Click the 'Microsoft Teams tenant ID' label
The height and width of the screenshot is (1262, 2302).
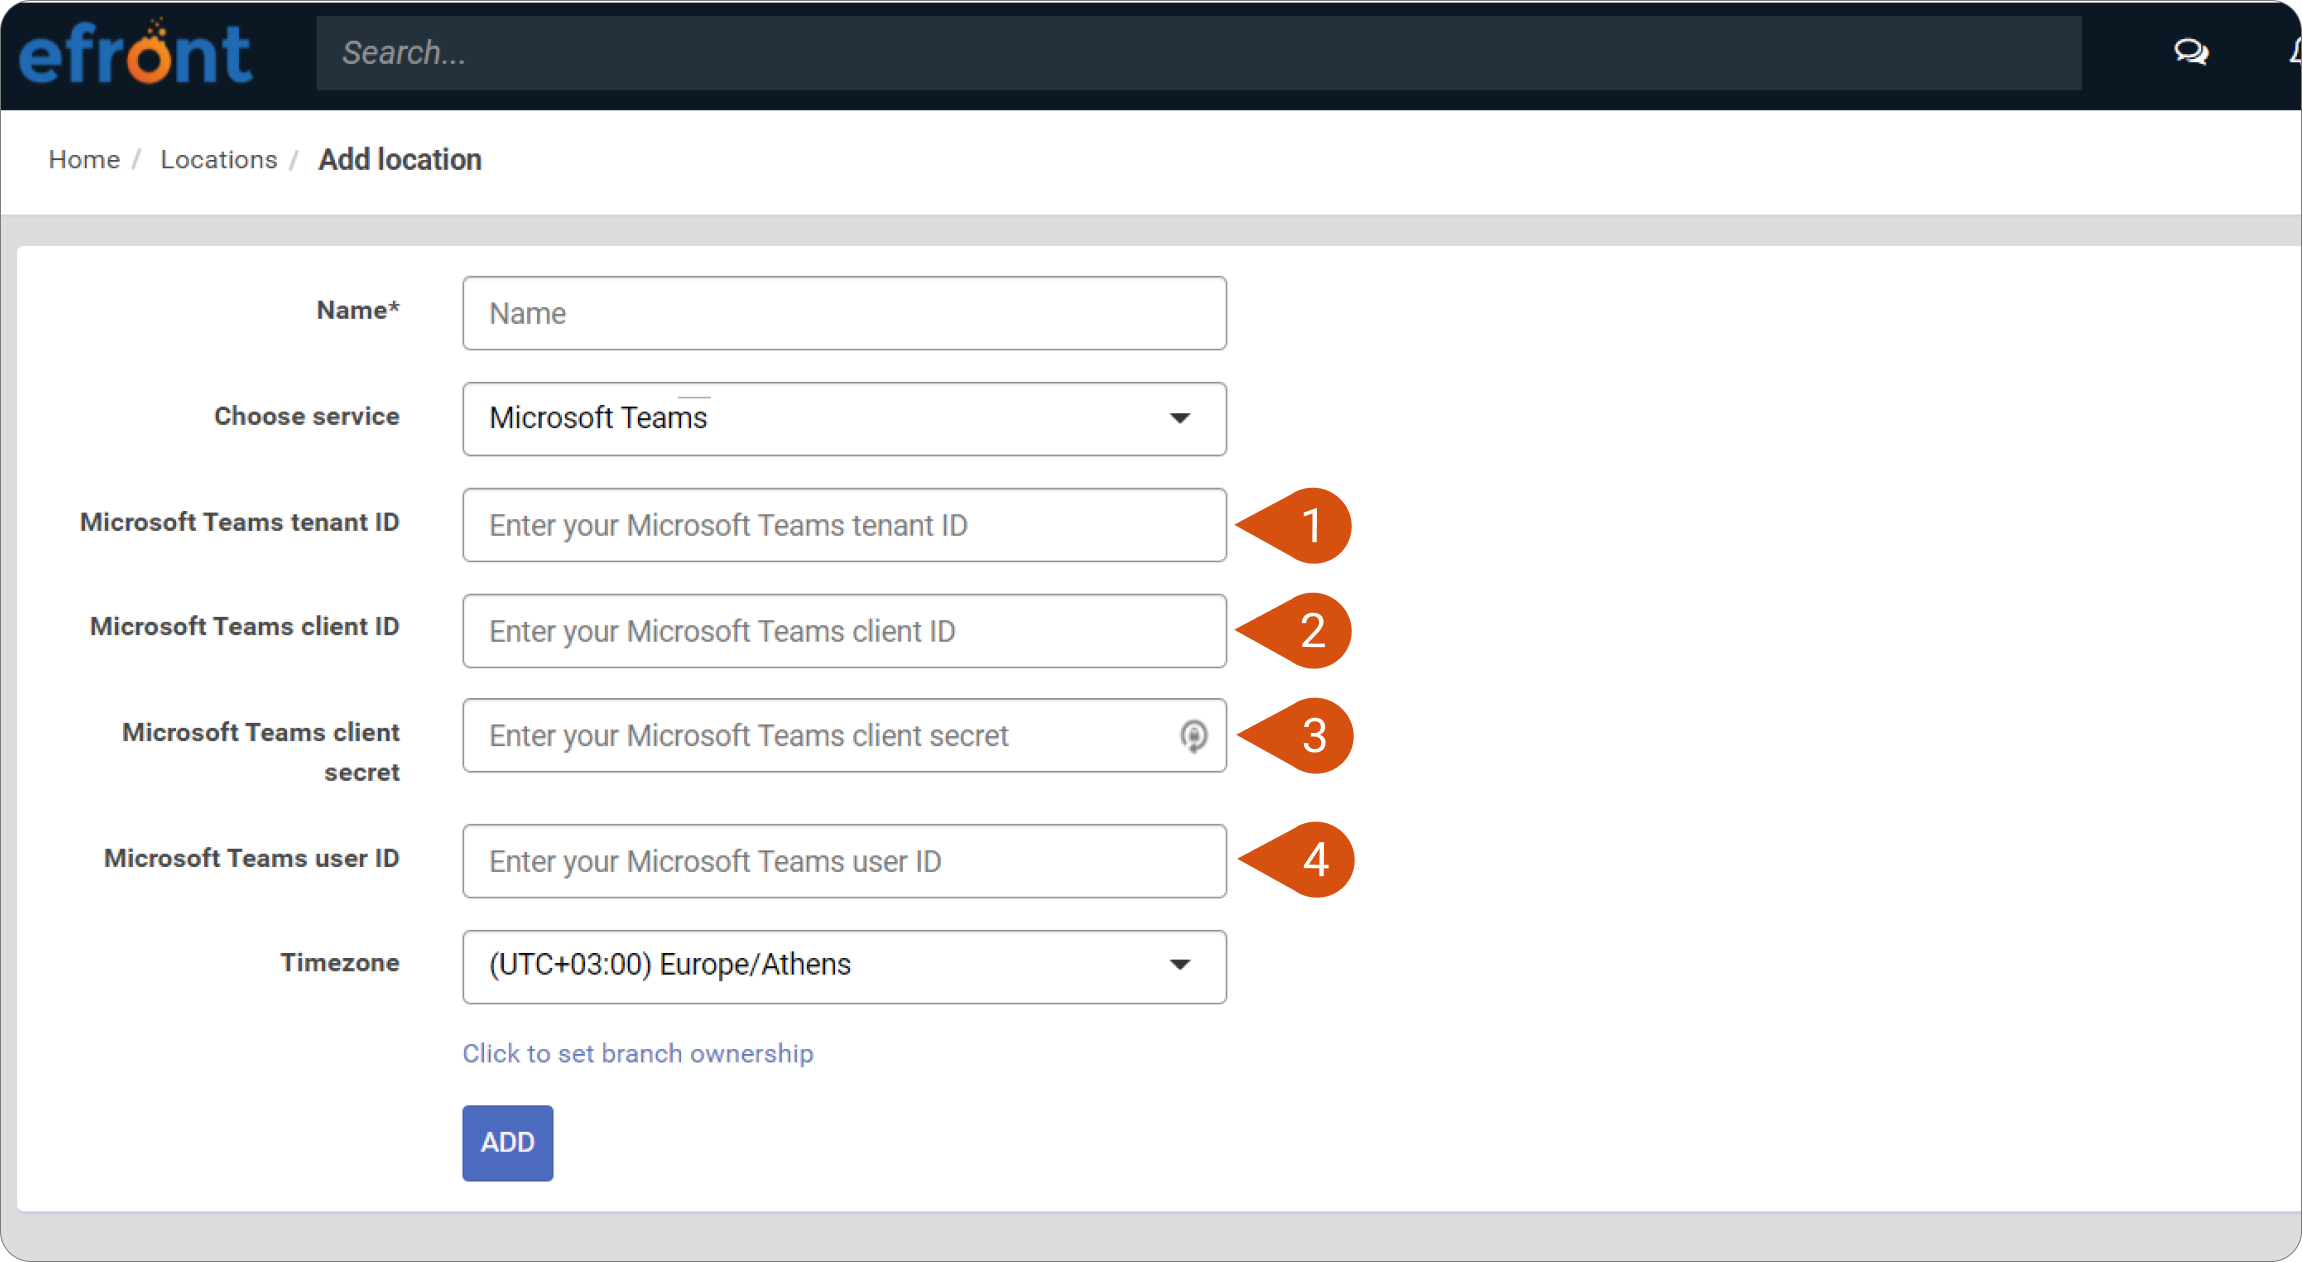coord(240,522)
